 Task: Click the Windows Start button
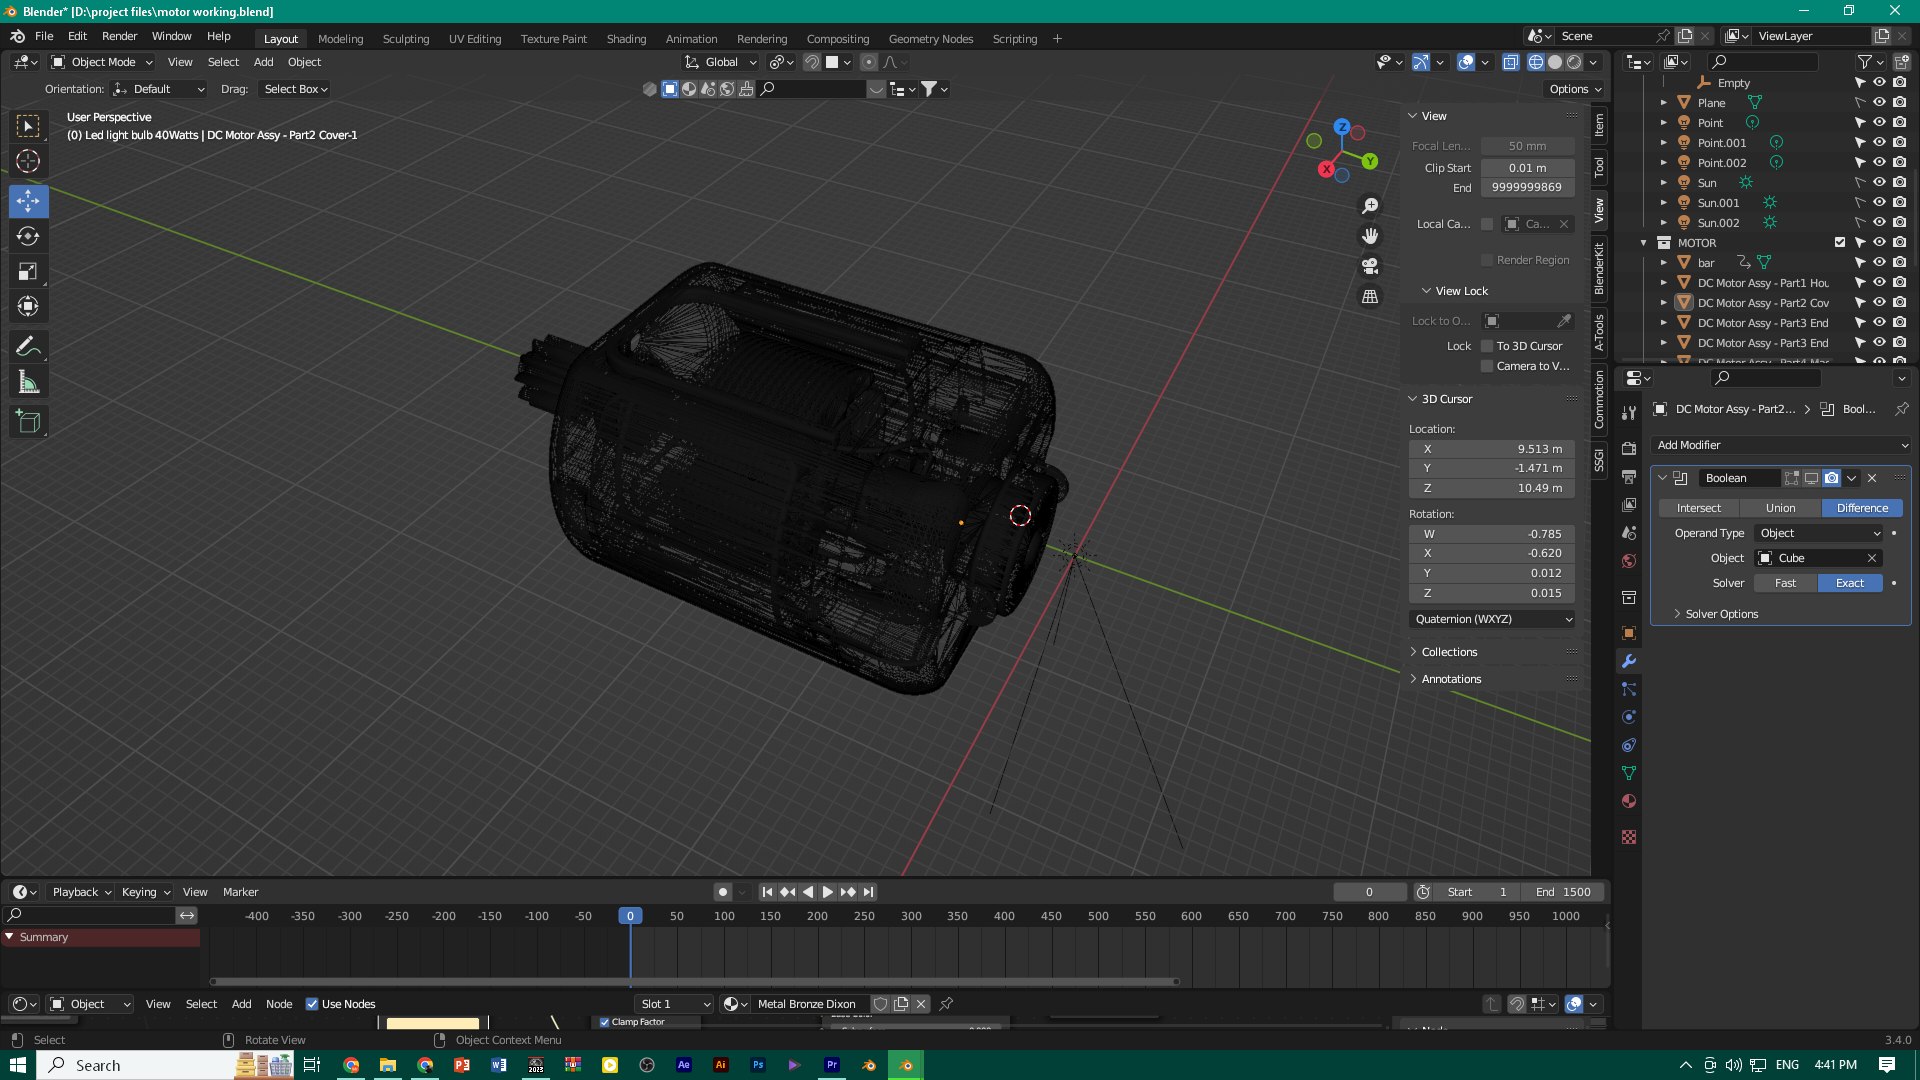pos(18,1065)
